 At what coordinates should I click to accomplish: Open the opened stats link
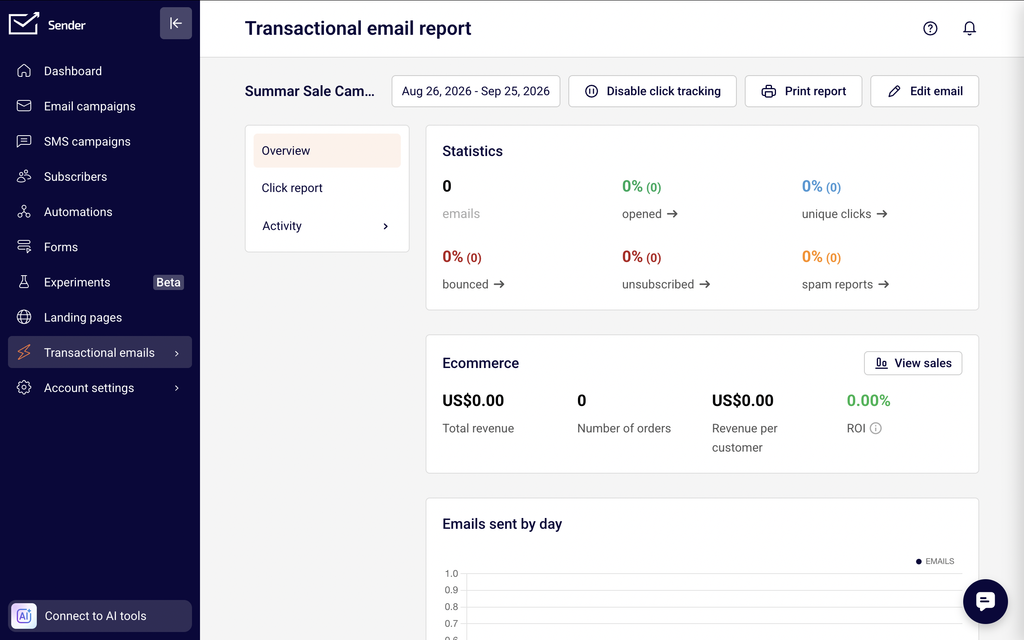[x=649, y=214]
